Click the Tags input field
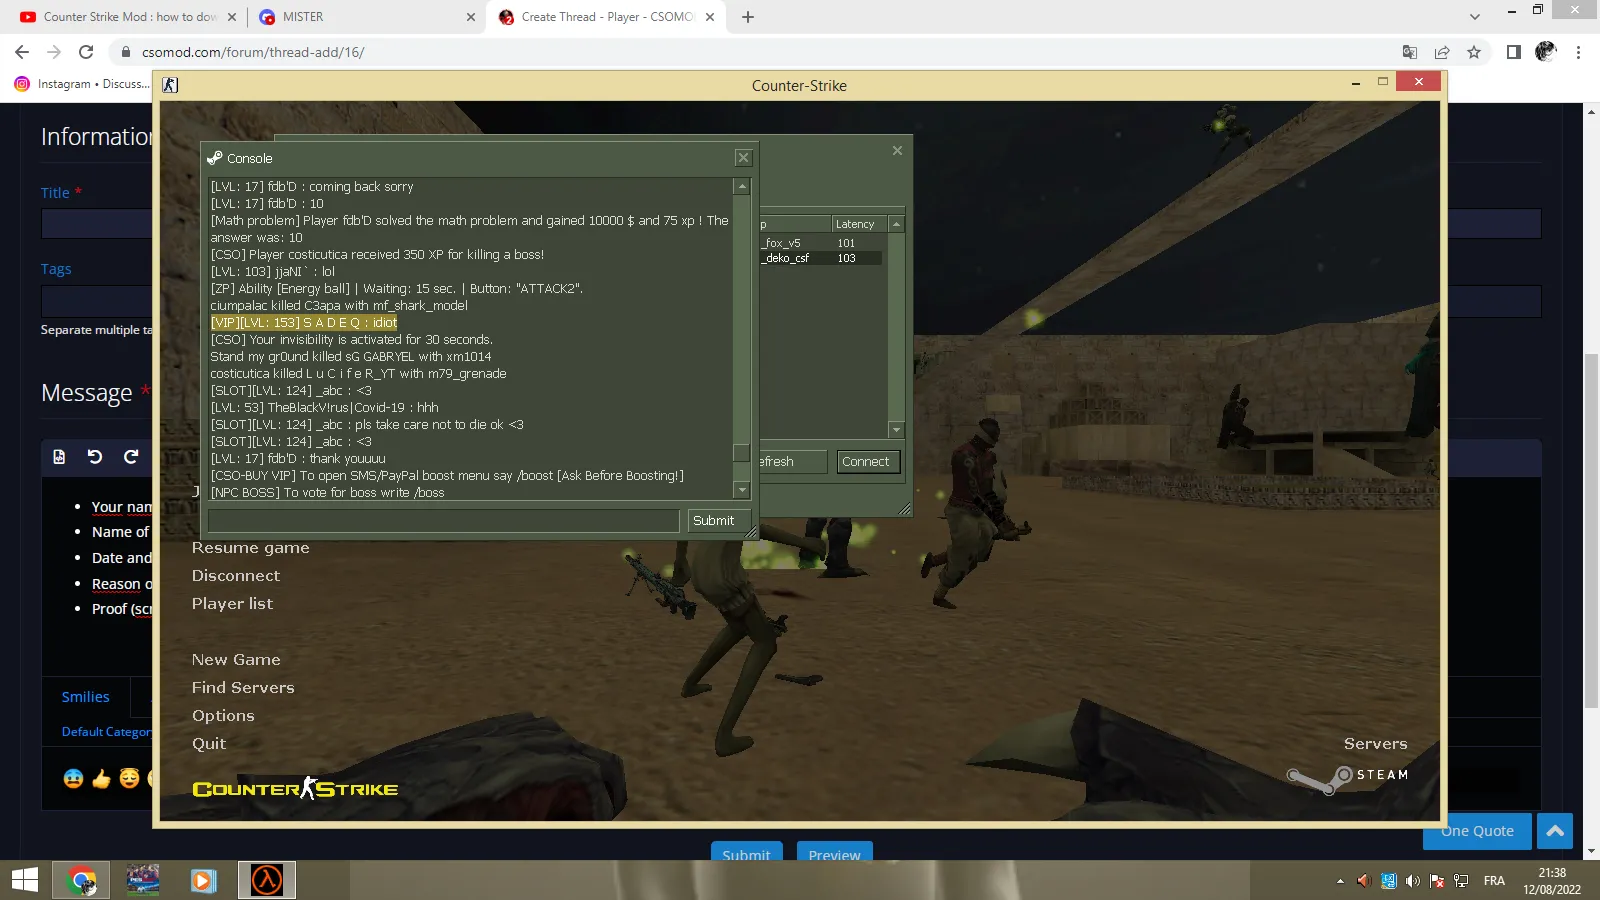 pos(97,301)
